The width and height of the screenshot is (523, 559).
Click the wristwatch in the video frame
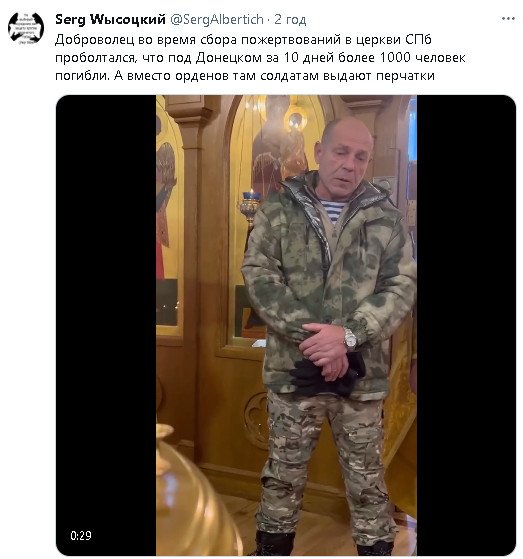tap(350, 339)
